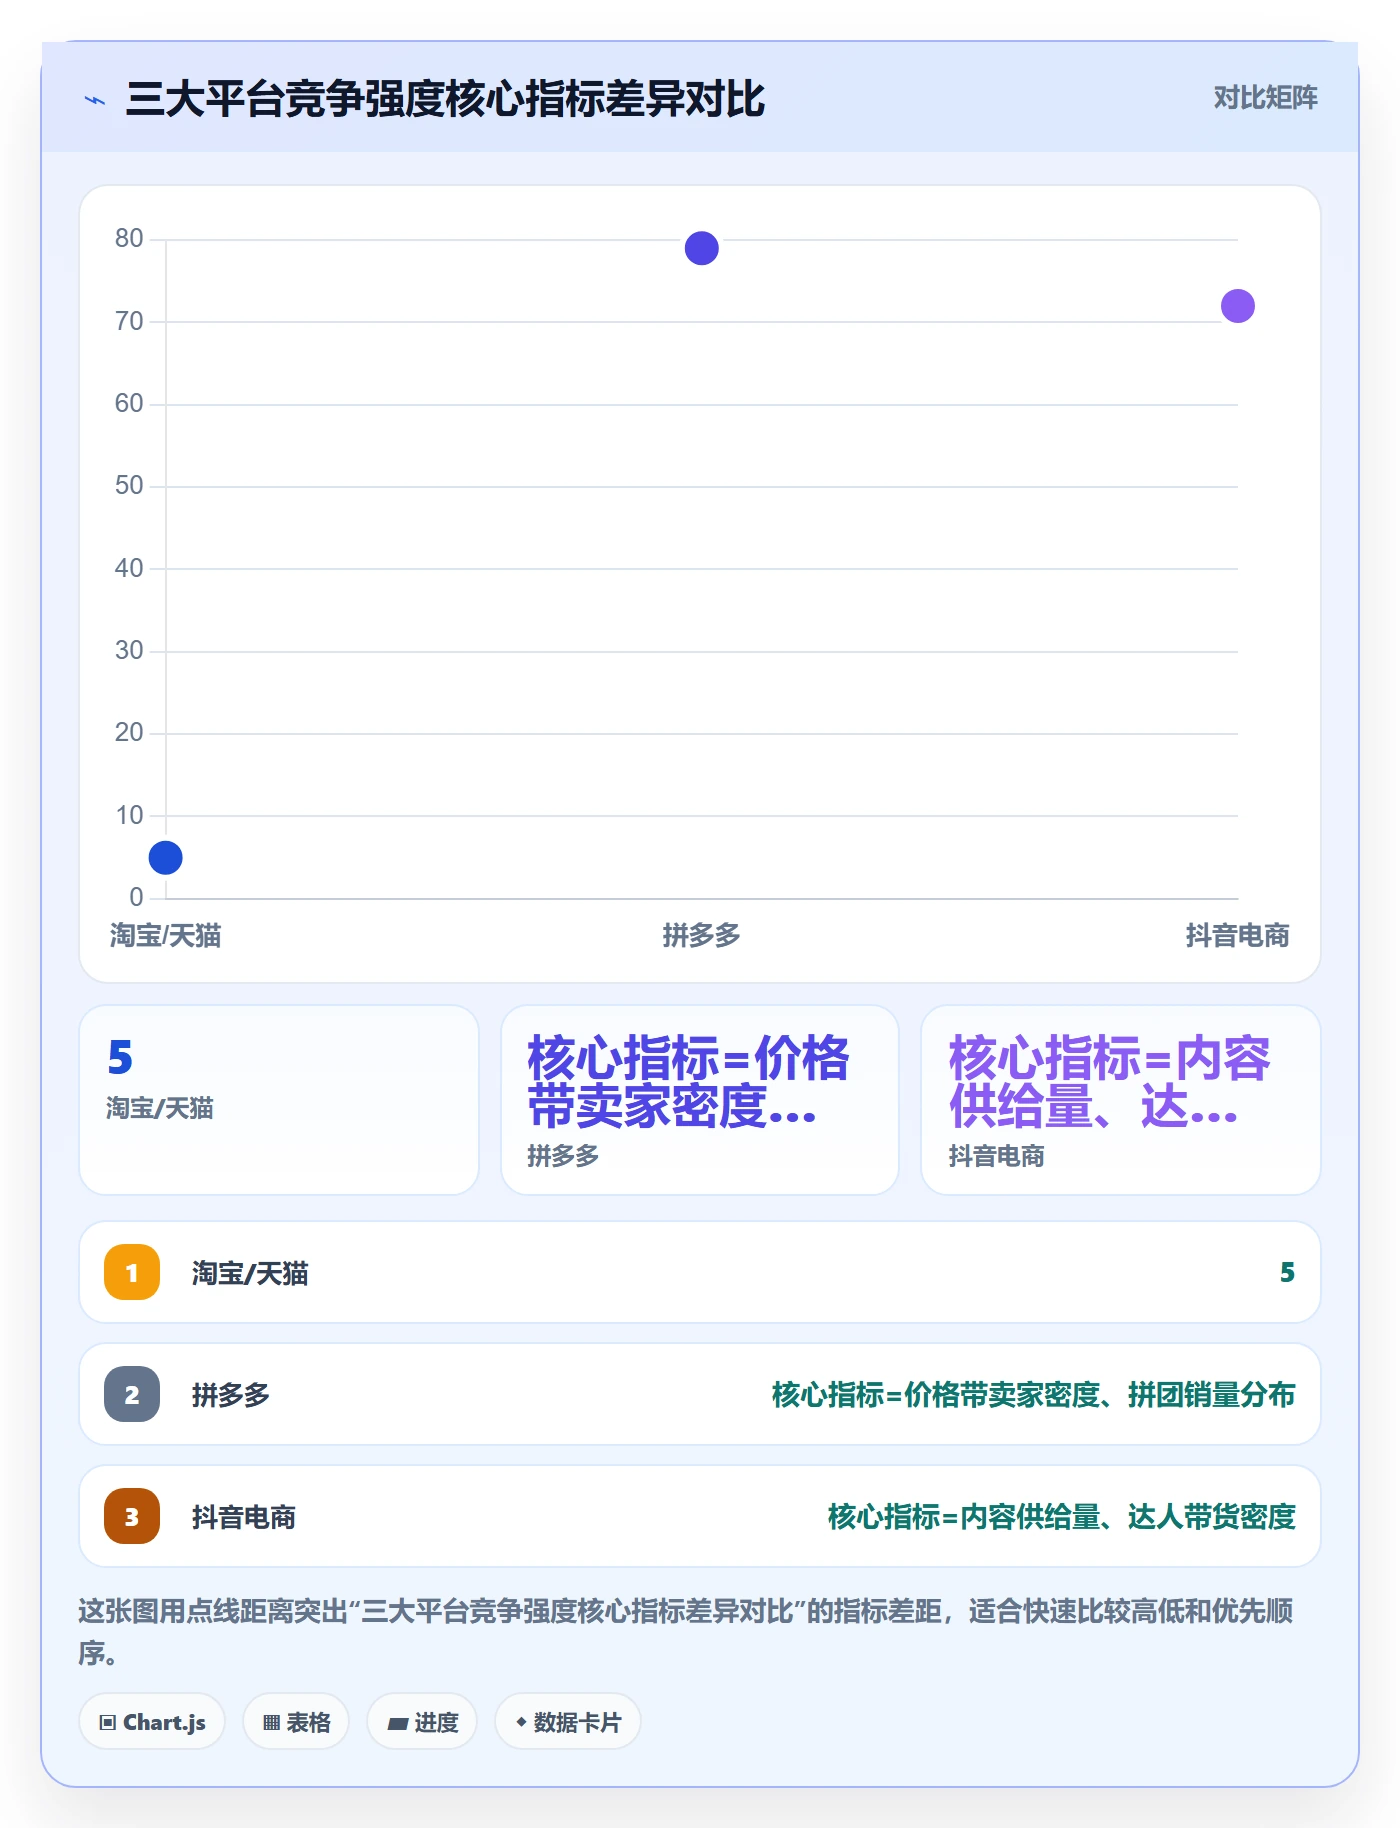Click the description paragraph starting 这张图用点线距离

pos(686,1631)
